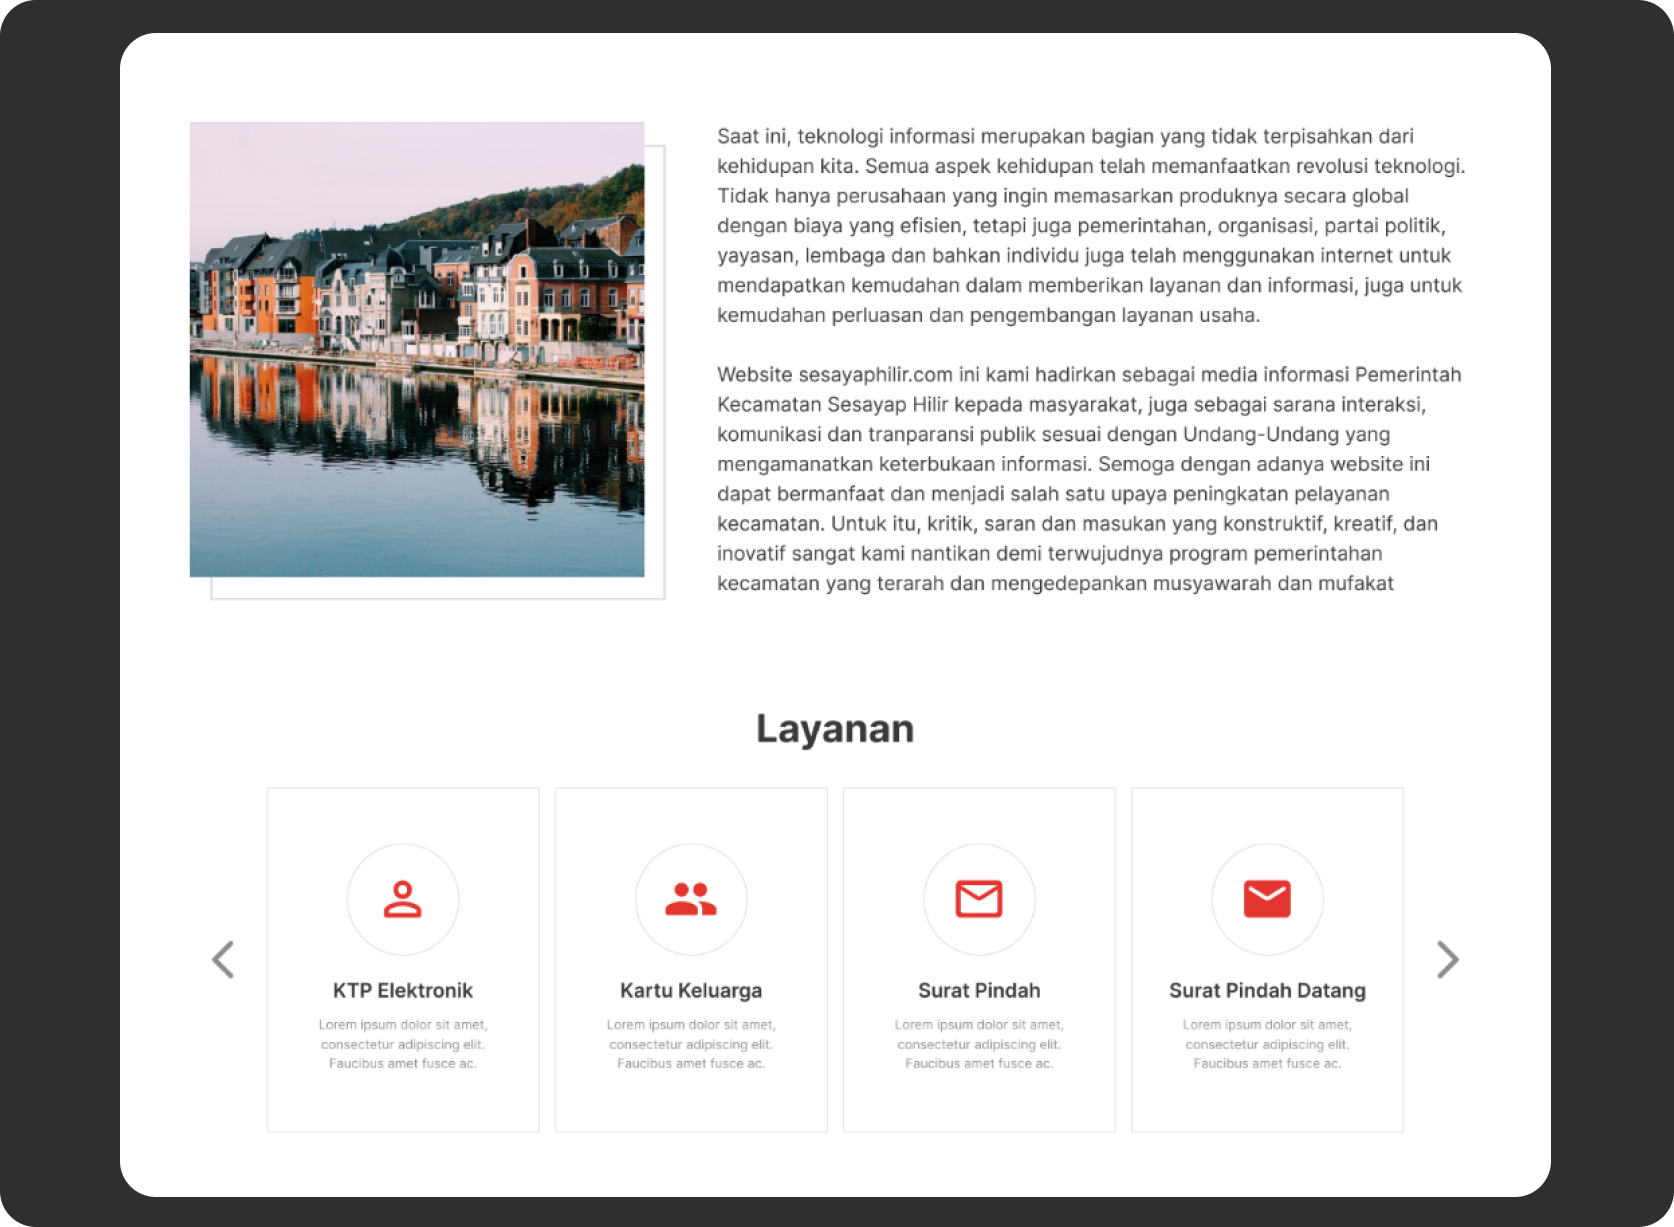Go to previous services with left chevron
Screen dimensions: 1674x1227
click(x=223, y=960)
